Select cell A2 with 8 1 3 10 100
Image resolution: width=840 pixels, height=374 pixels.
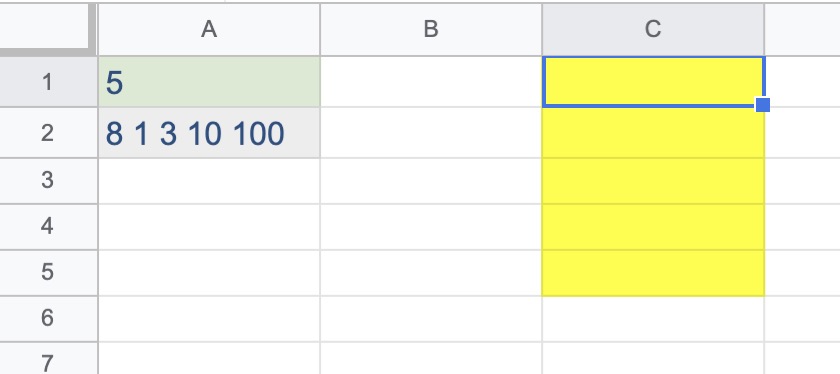[209, 133]
